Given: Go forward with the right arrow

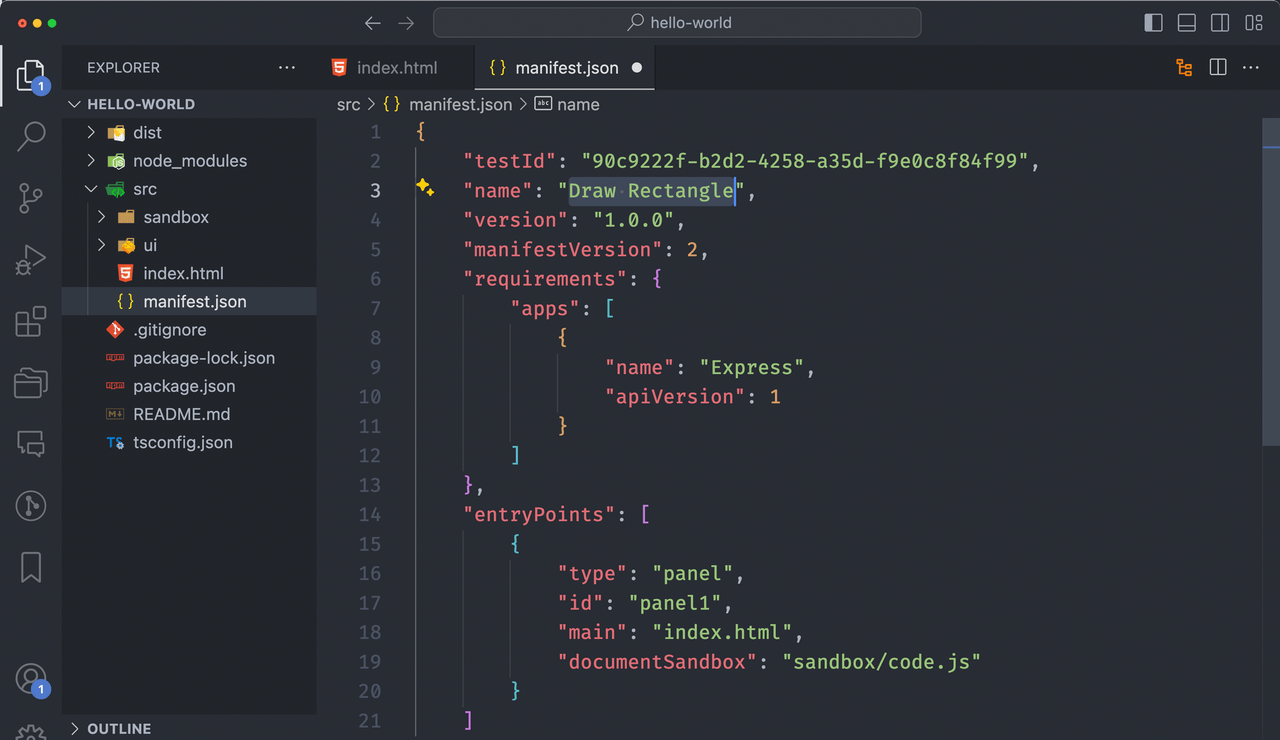Looking at the screenshot, I should coord(406,22).
